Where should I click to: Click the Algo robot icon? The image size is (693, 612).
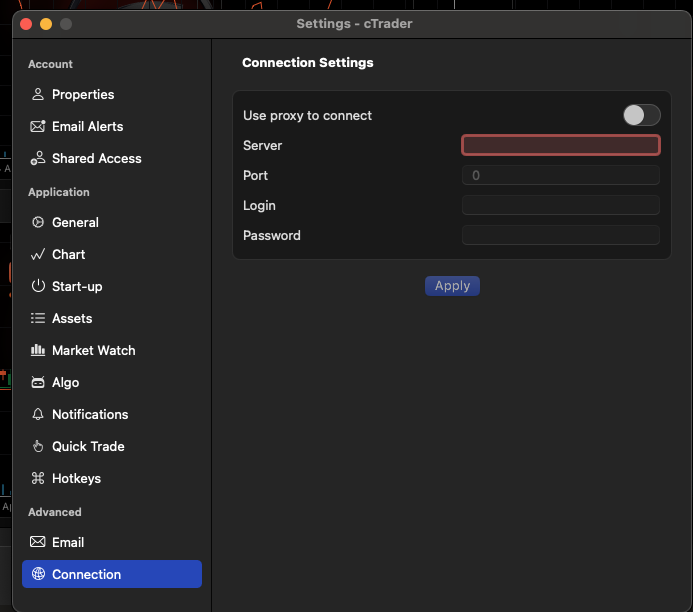click(x=38, y=382)
